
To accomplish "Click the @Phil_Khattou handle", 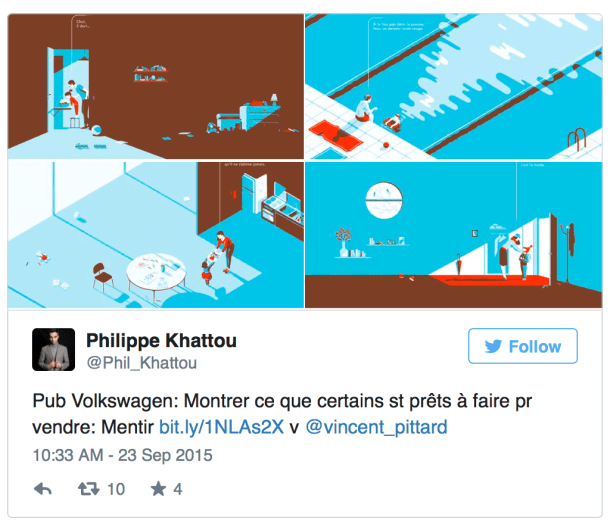I will click(142, 363).
